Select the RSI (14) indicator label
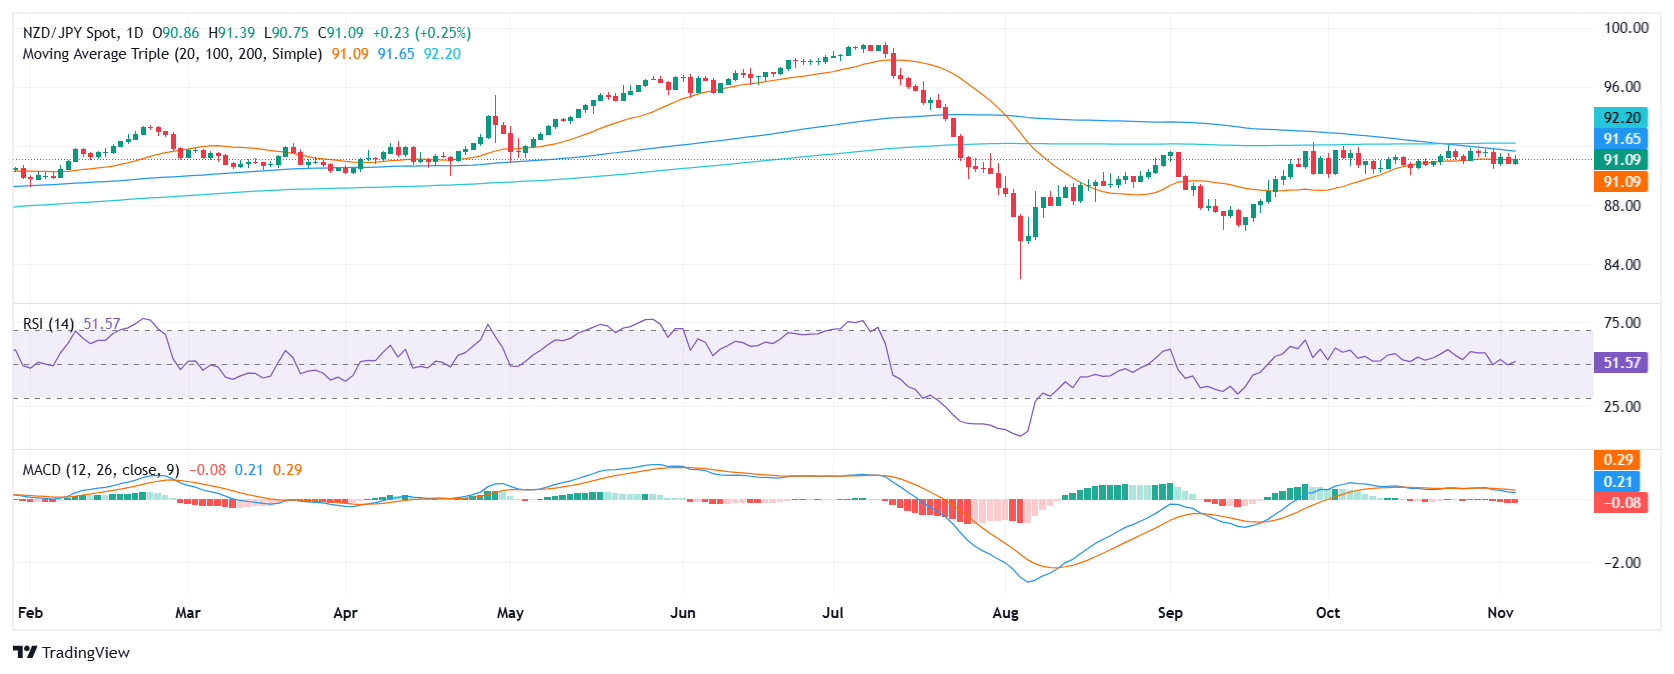 [x=48, y=324]
